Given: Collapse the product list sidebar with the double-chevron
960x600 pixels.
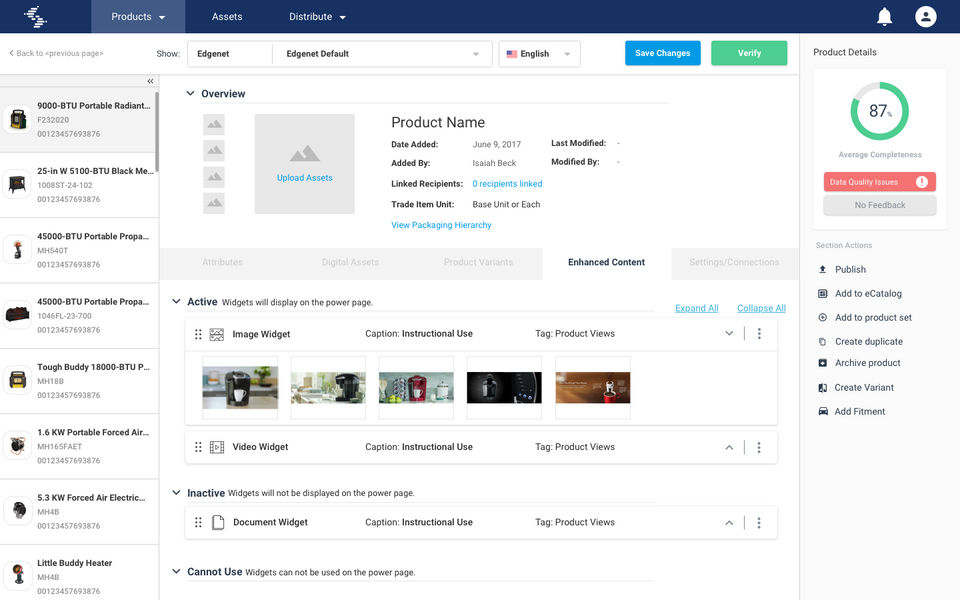Looking at the screenshot, I should coord(150,81).
